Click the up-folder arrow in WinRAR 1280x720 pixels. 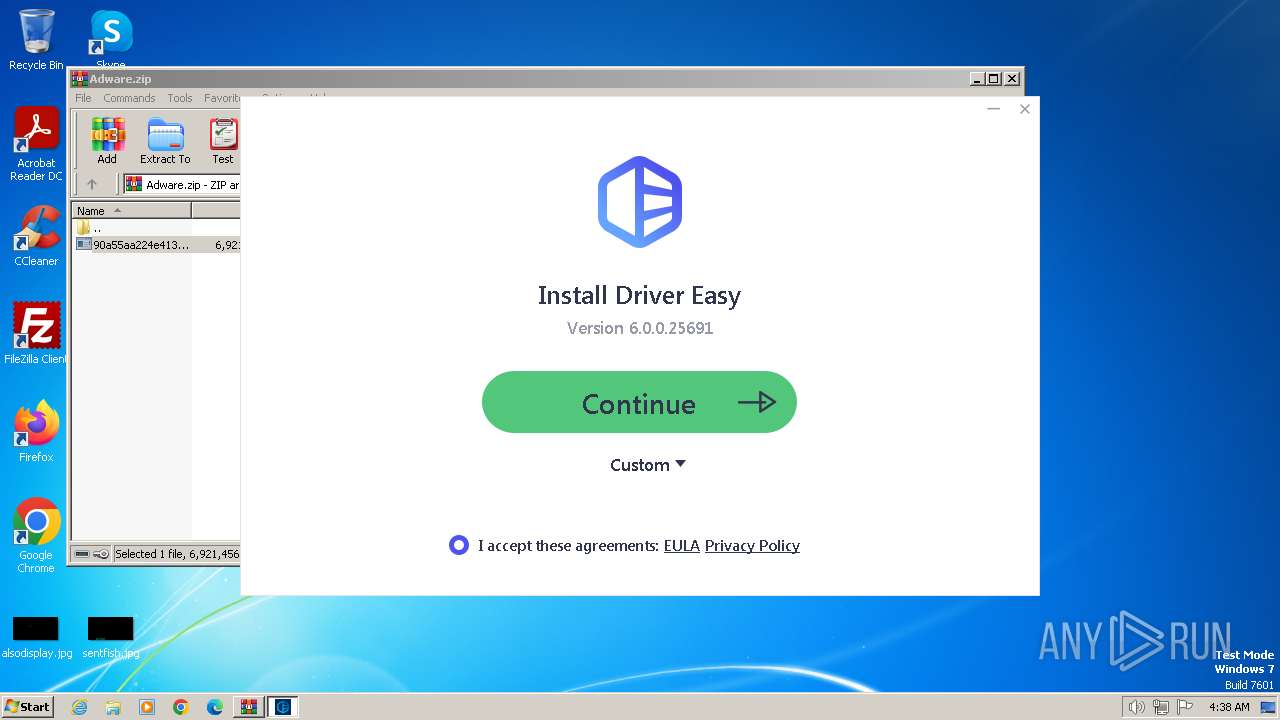92,184
